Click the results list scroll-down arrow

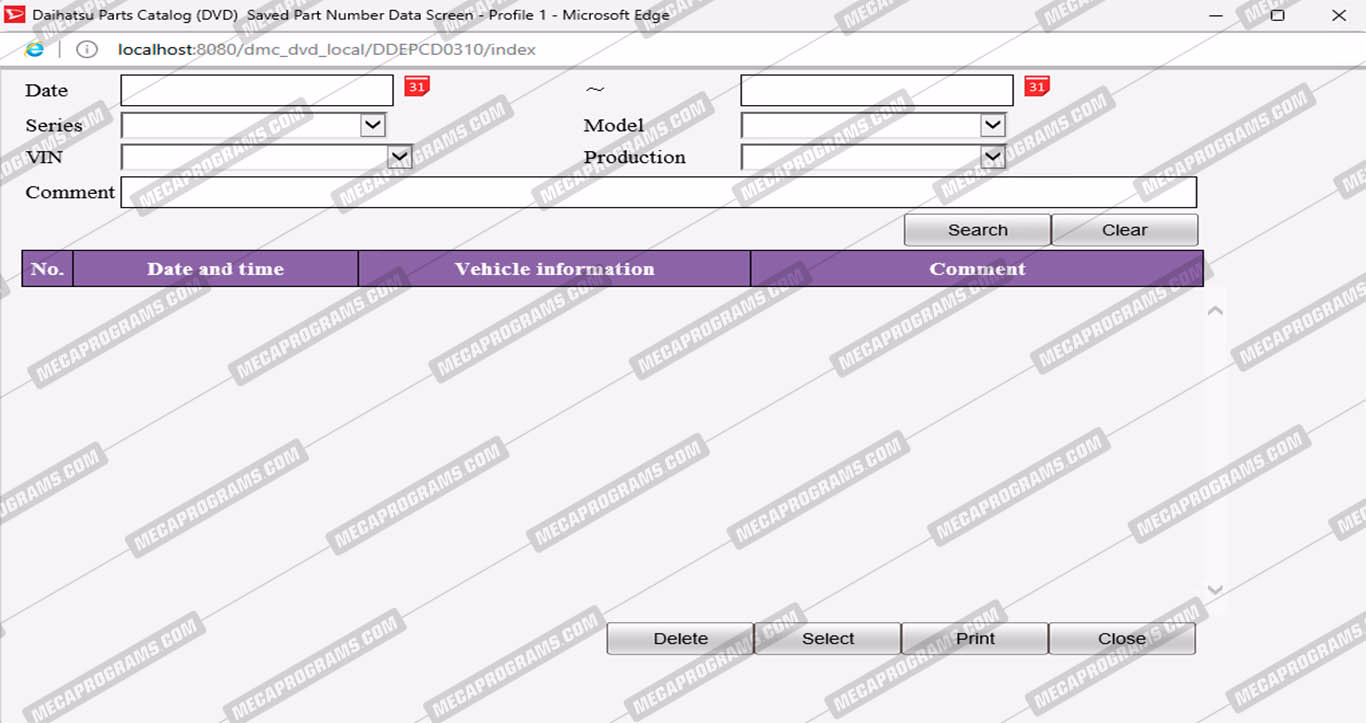coord(1215,591)
